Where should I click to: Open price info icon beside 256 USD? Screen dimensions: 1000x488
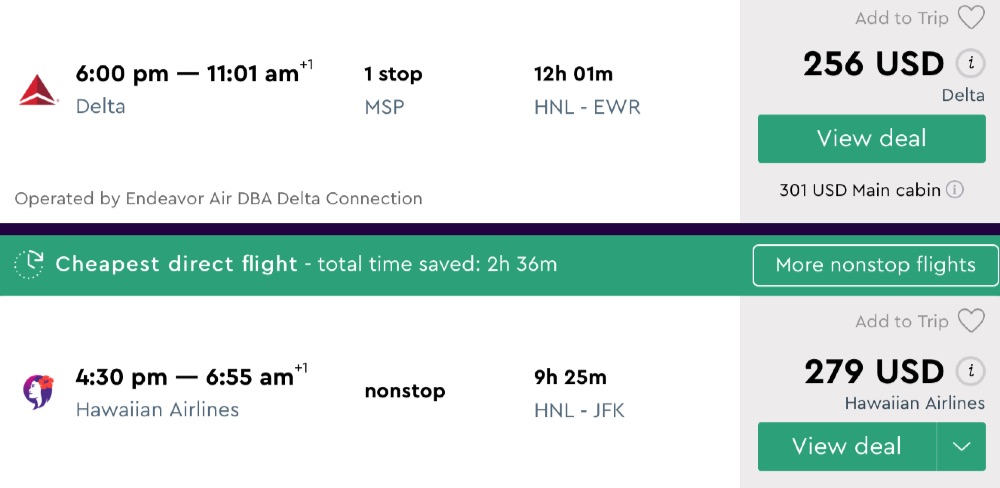[968, 64]
